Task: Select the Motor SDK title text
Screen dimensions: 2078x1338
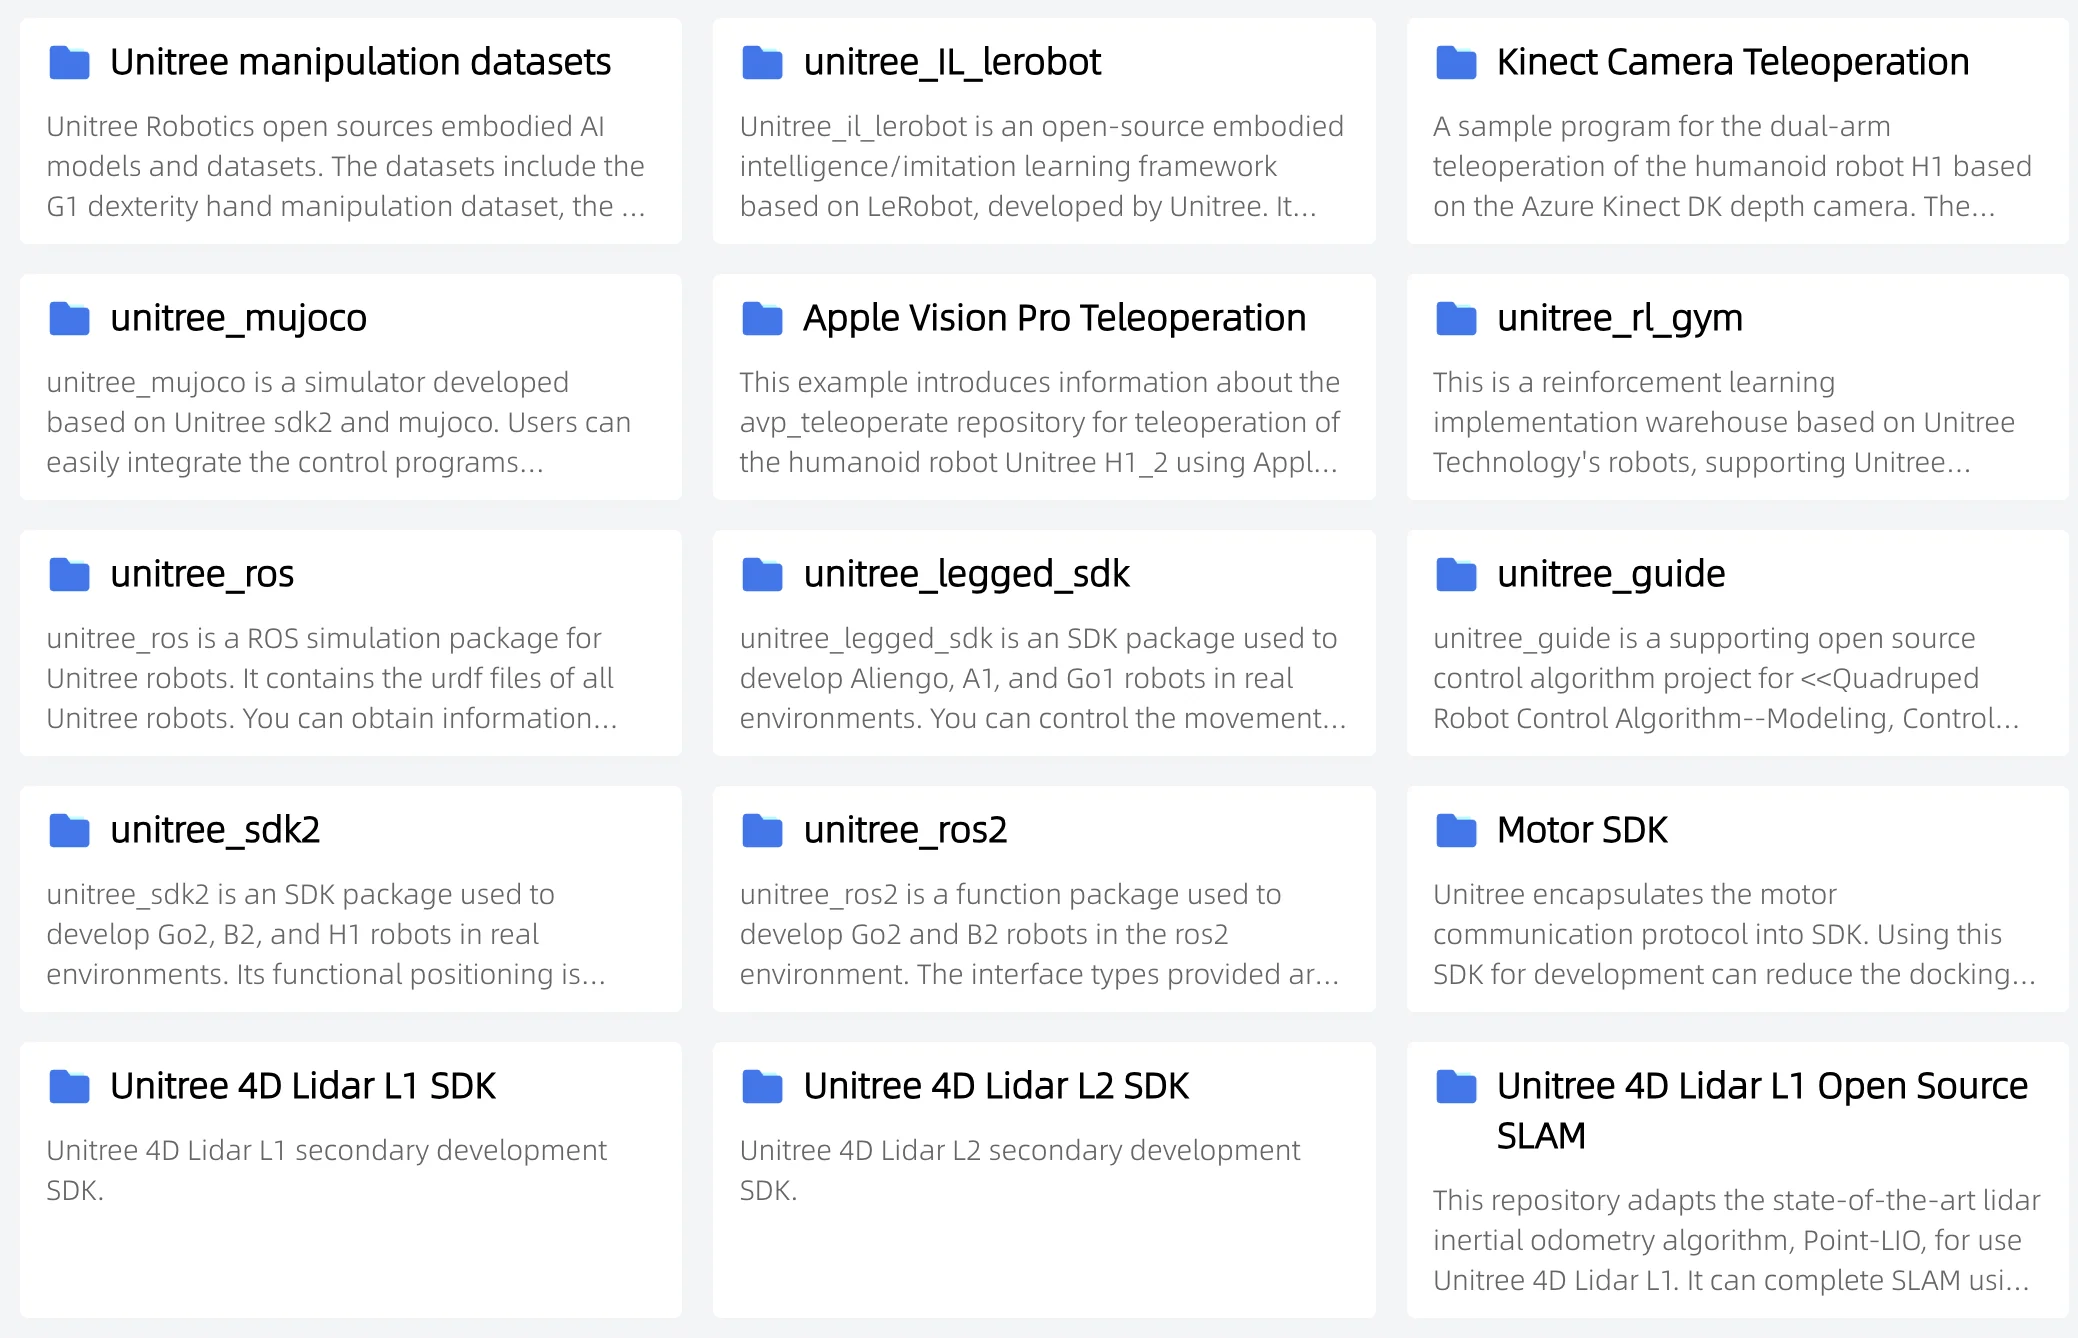Action: [1580, 830]
